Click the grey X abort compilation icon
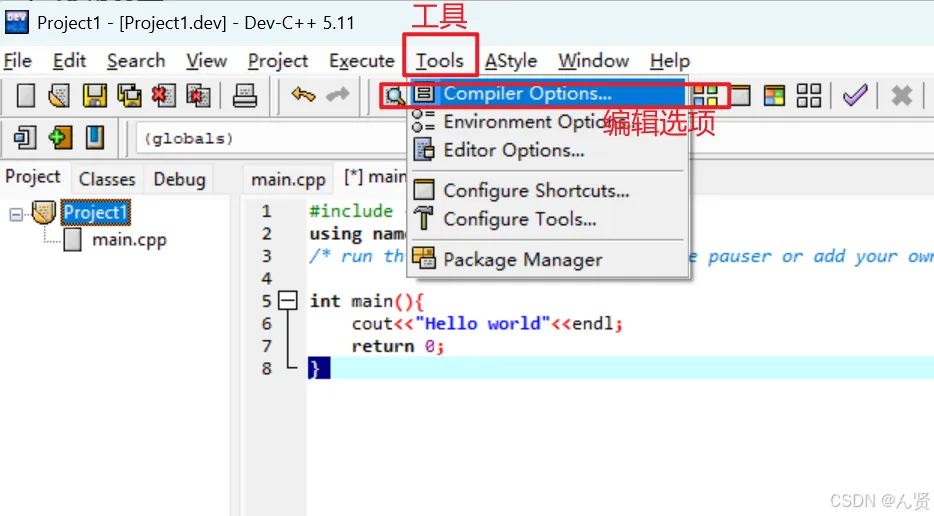Viewport: 934px width, 516px height. [901, 95]
